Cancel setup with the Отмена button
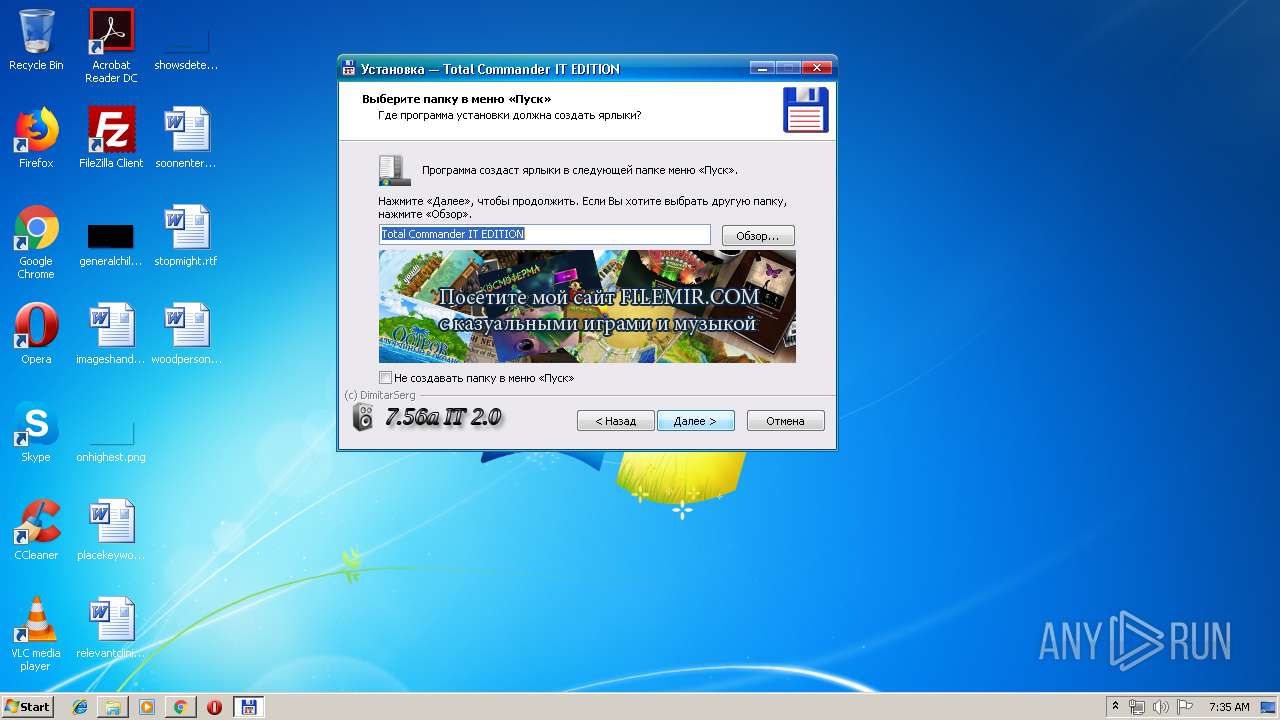 [785, 421]
